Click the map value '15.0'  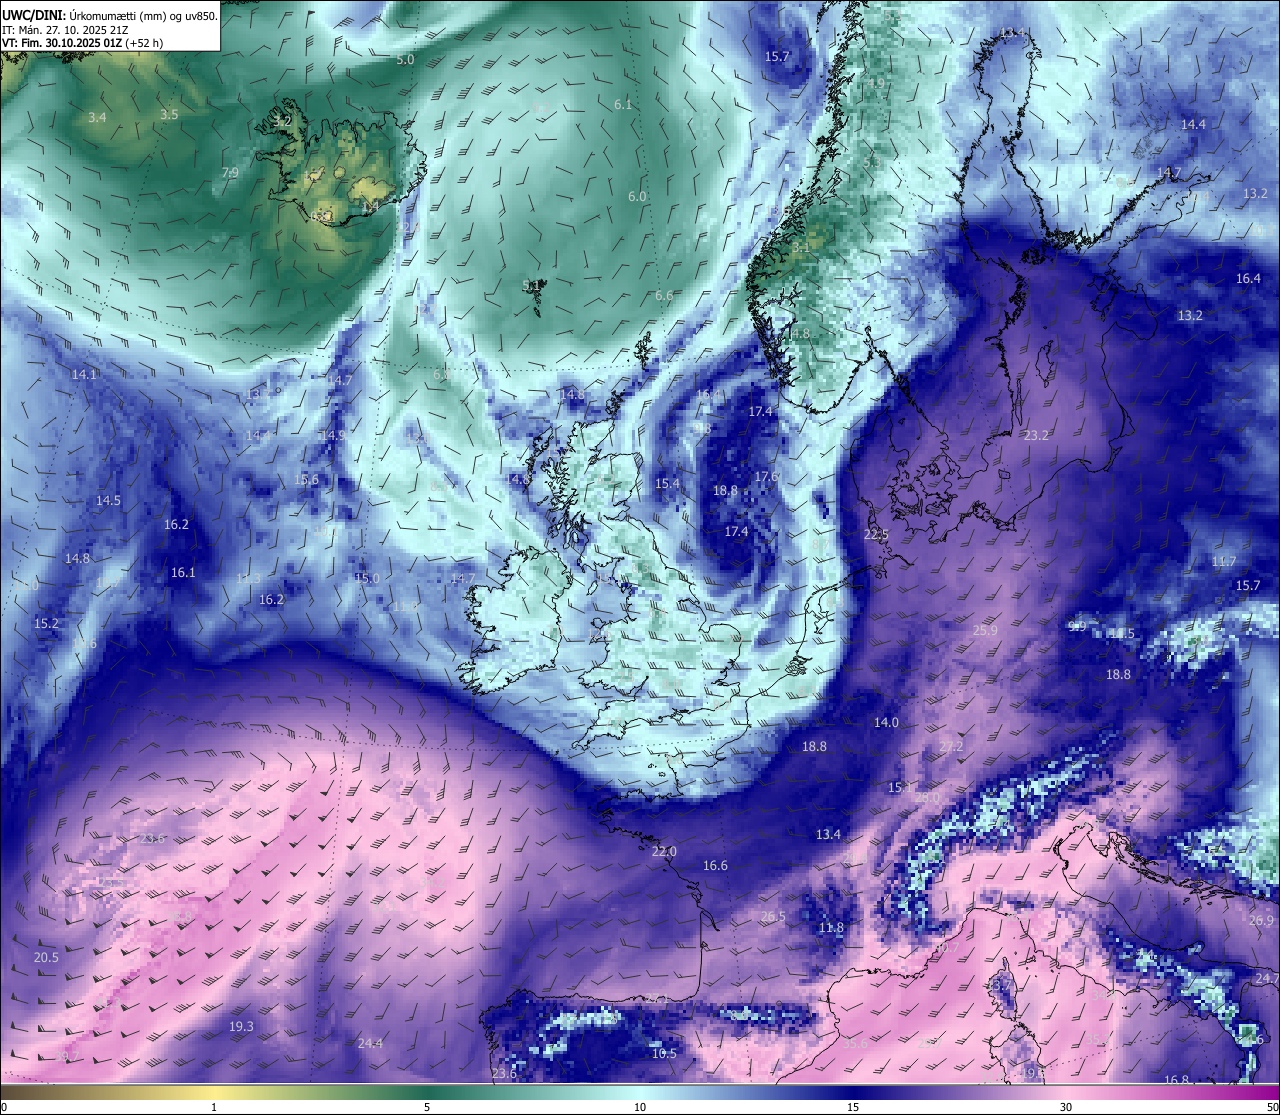367,579
